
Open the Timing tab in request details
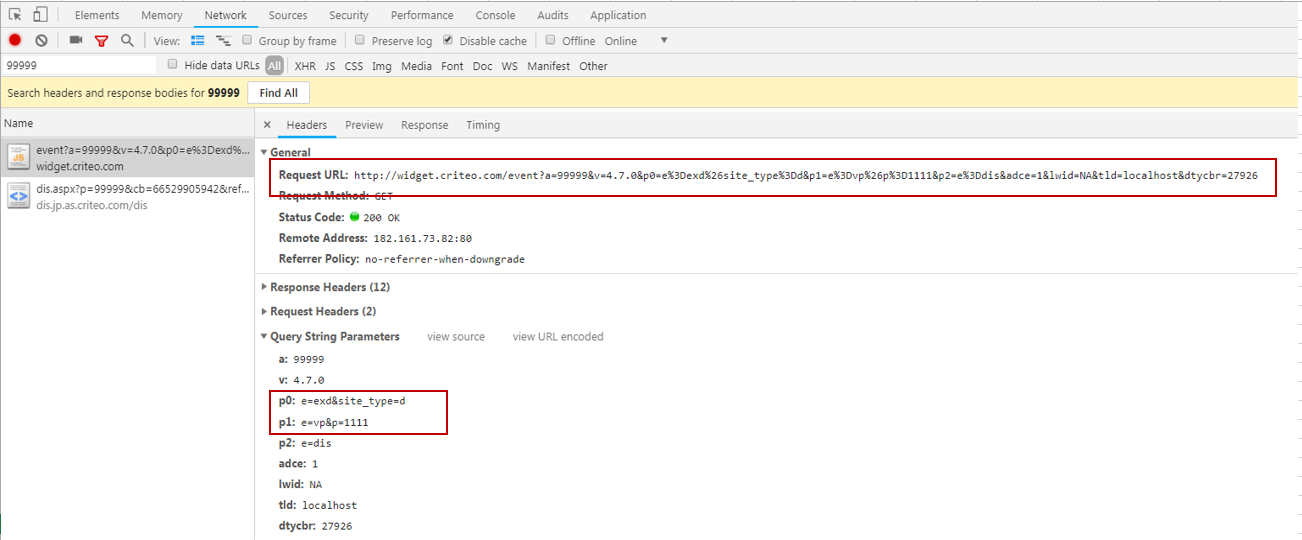coord(482,125)
